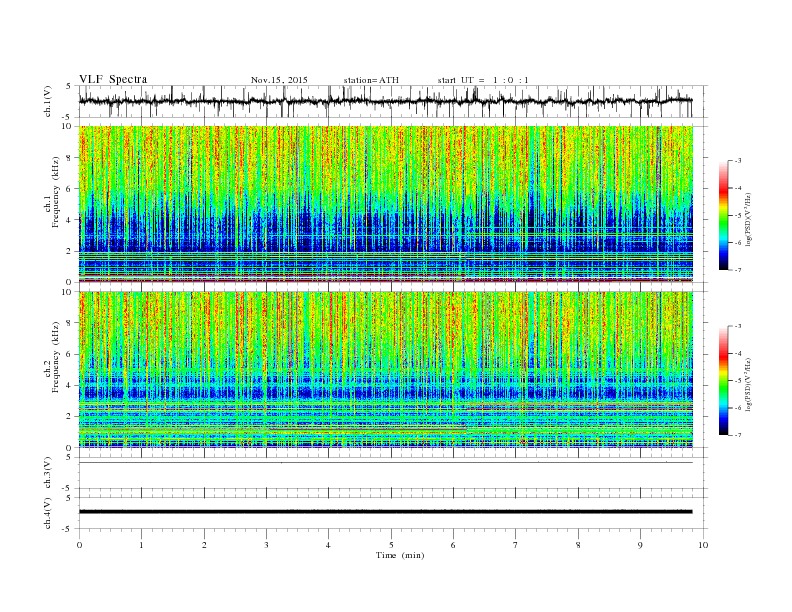This screenshot has width=792, height=612.
Task: Click the "5" tick label on time axis
Action: click(391, 545)
